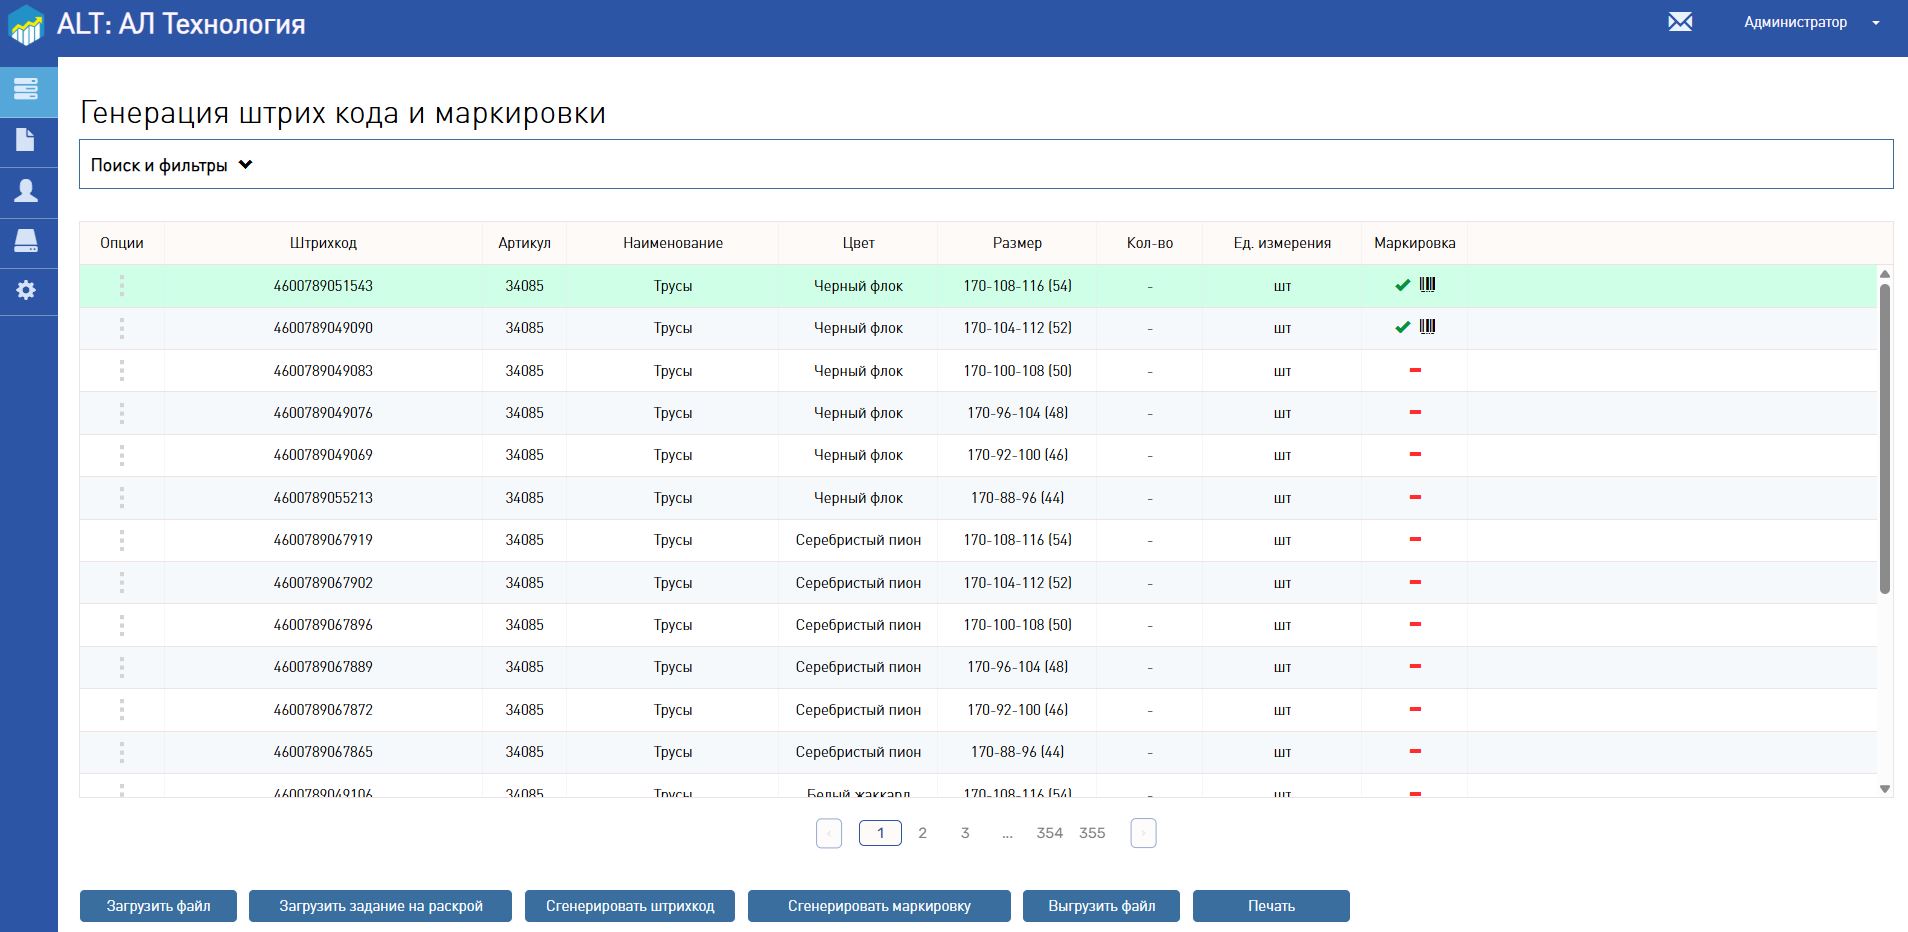
Task: Click barcode cell 4600789055213
Action: [323, 498]
